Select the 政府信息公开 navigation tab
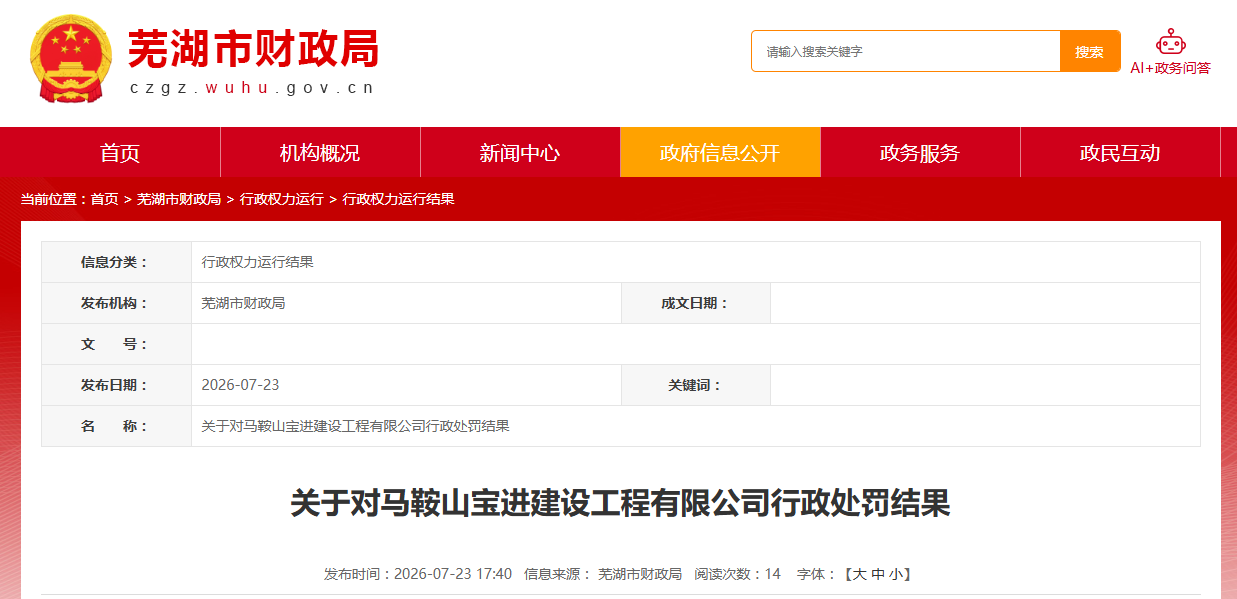The image size is (1237, 599). pos(720,153)
